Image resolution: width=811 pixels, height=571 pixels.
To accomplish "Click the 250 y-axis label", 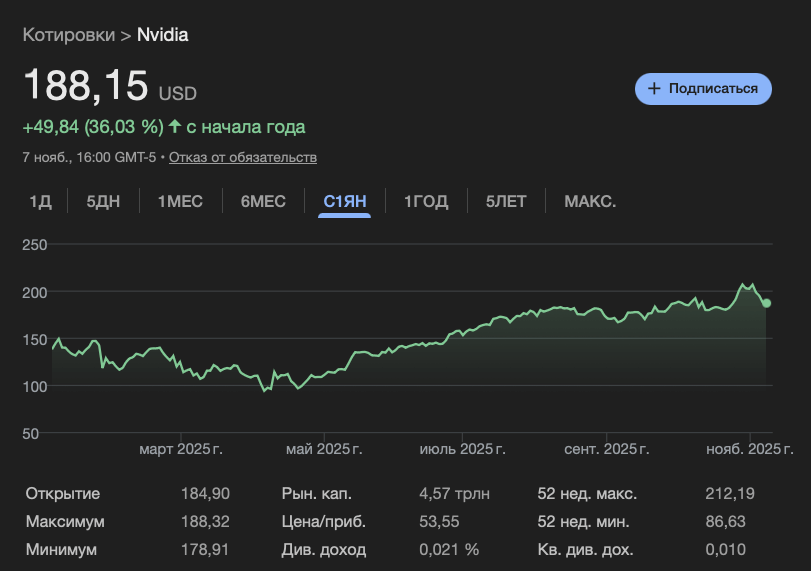I will point(35,245).
